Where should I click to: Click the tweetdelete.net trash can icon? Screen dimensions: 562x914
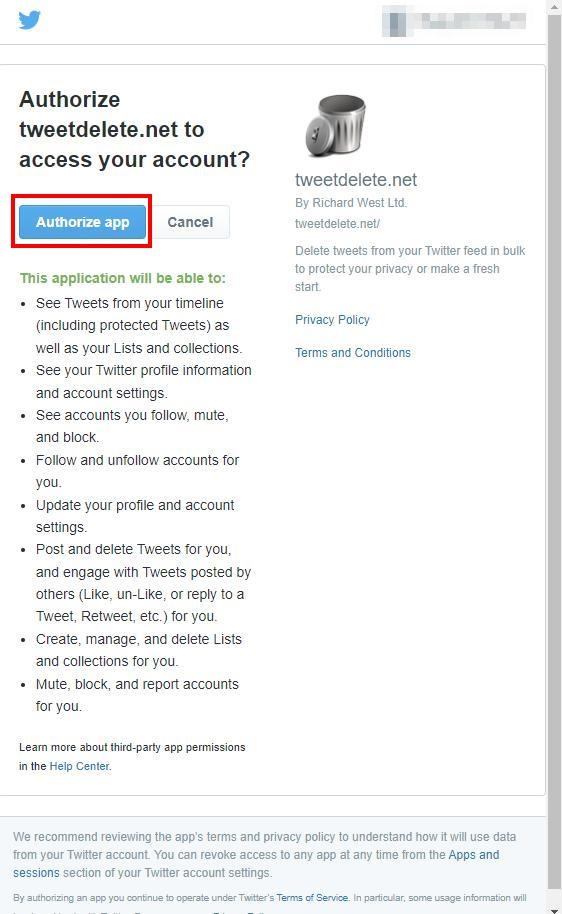pyautogui.click(x=336, y=125)
